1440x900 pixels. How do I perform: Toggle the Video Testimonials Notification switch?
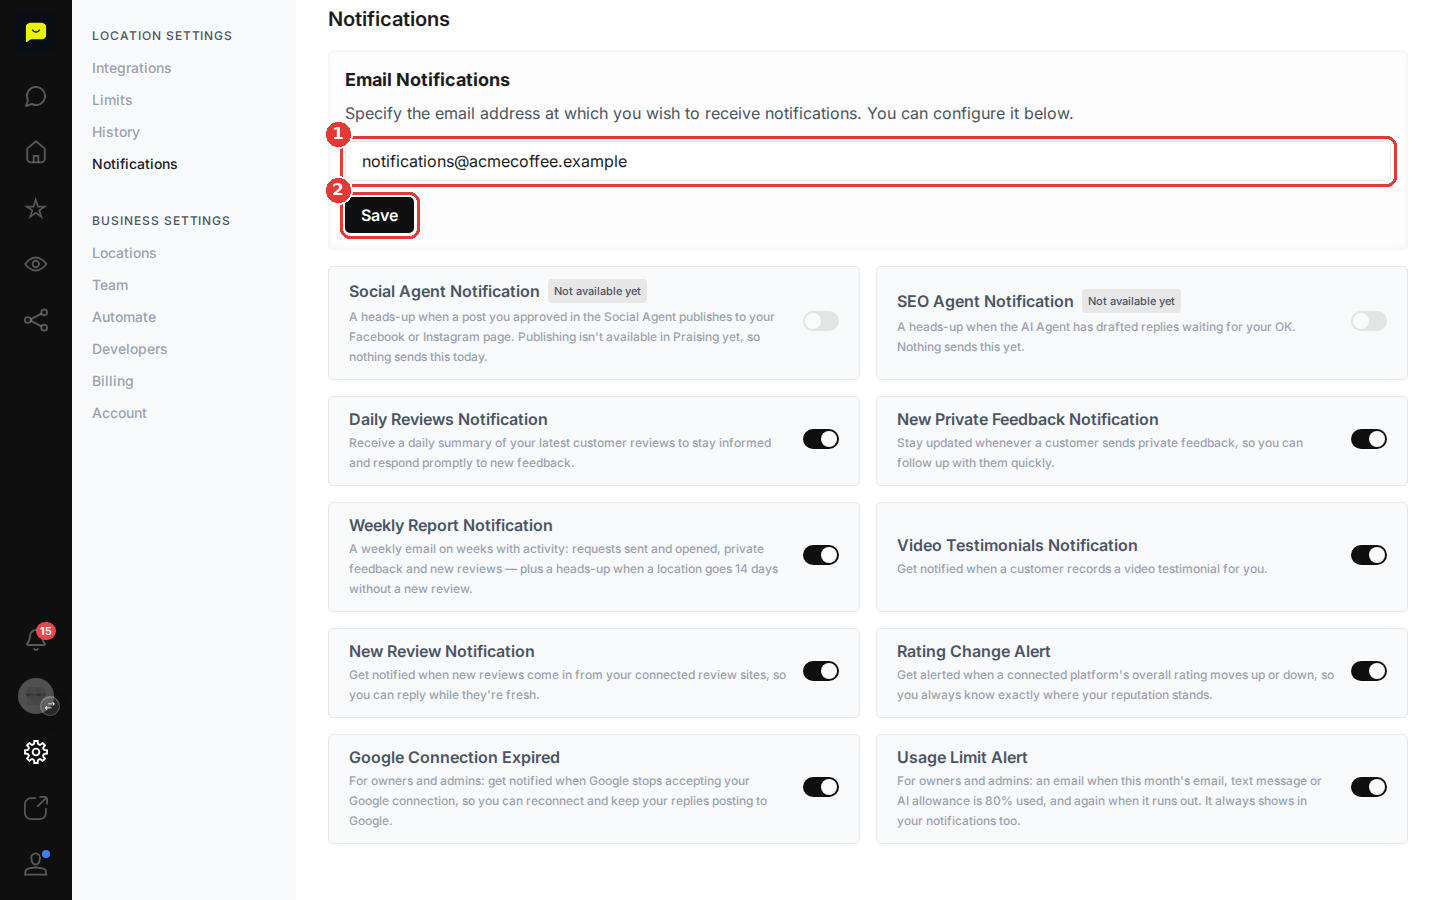(1369, 555)
